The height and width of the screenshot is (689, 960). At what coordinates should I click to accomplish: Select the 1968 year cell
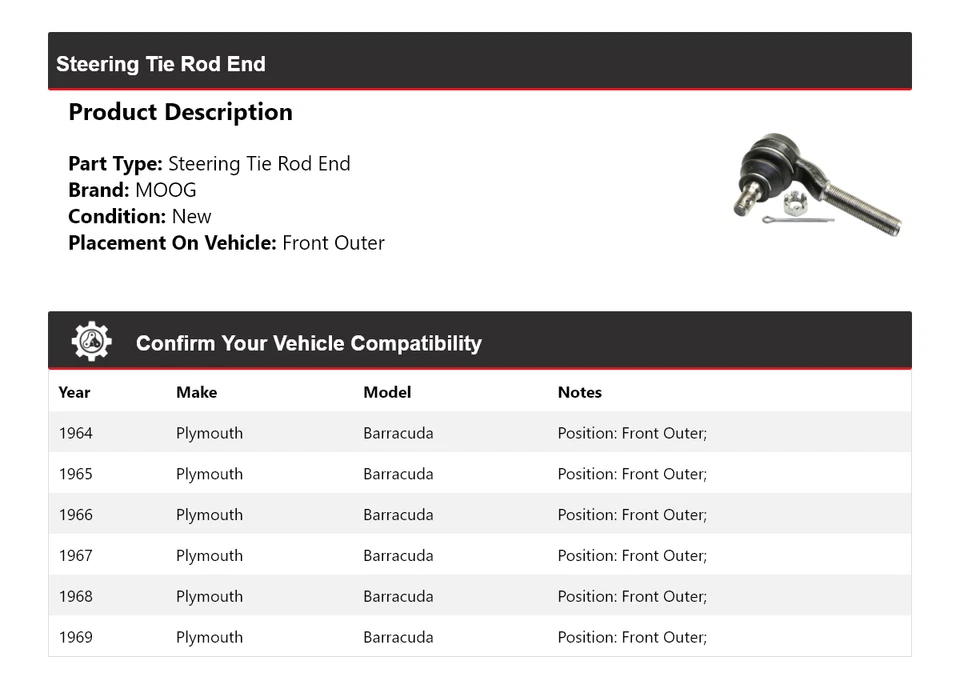click(75, 597)
